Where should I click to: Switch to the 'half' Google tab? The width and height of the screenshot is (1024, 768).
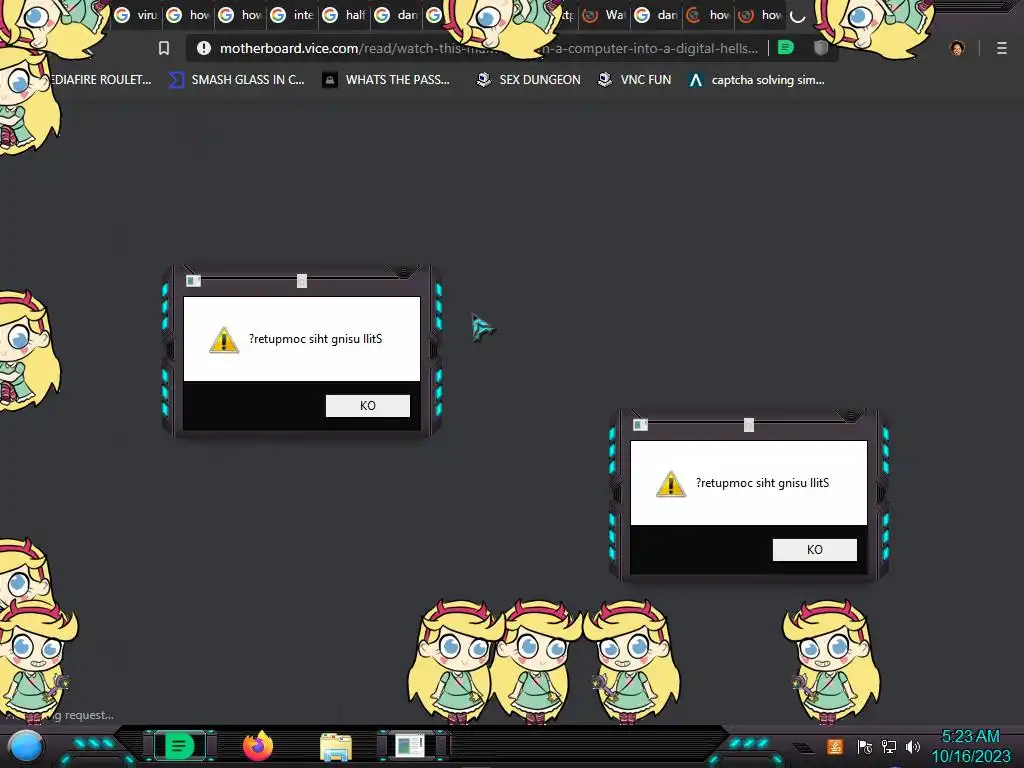tap(344, 15)
